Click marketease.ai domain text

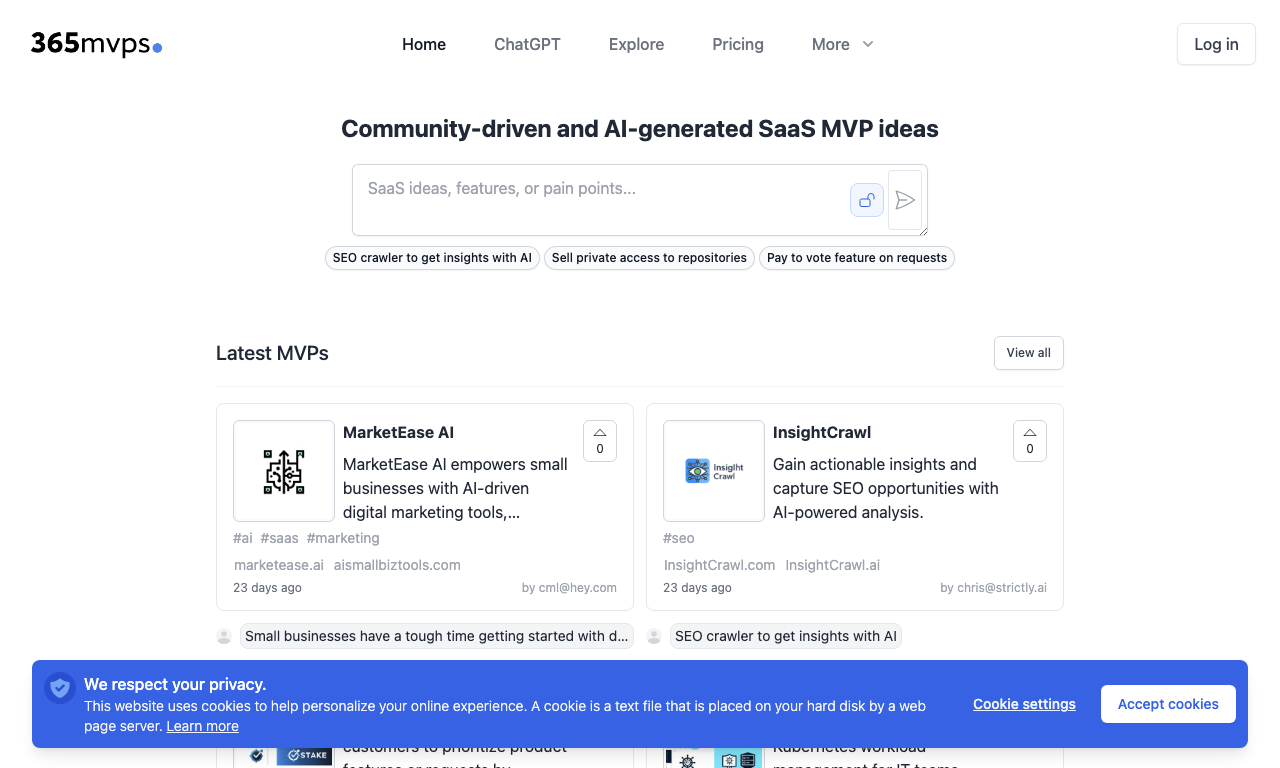(279, 565)
